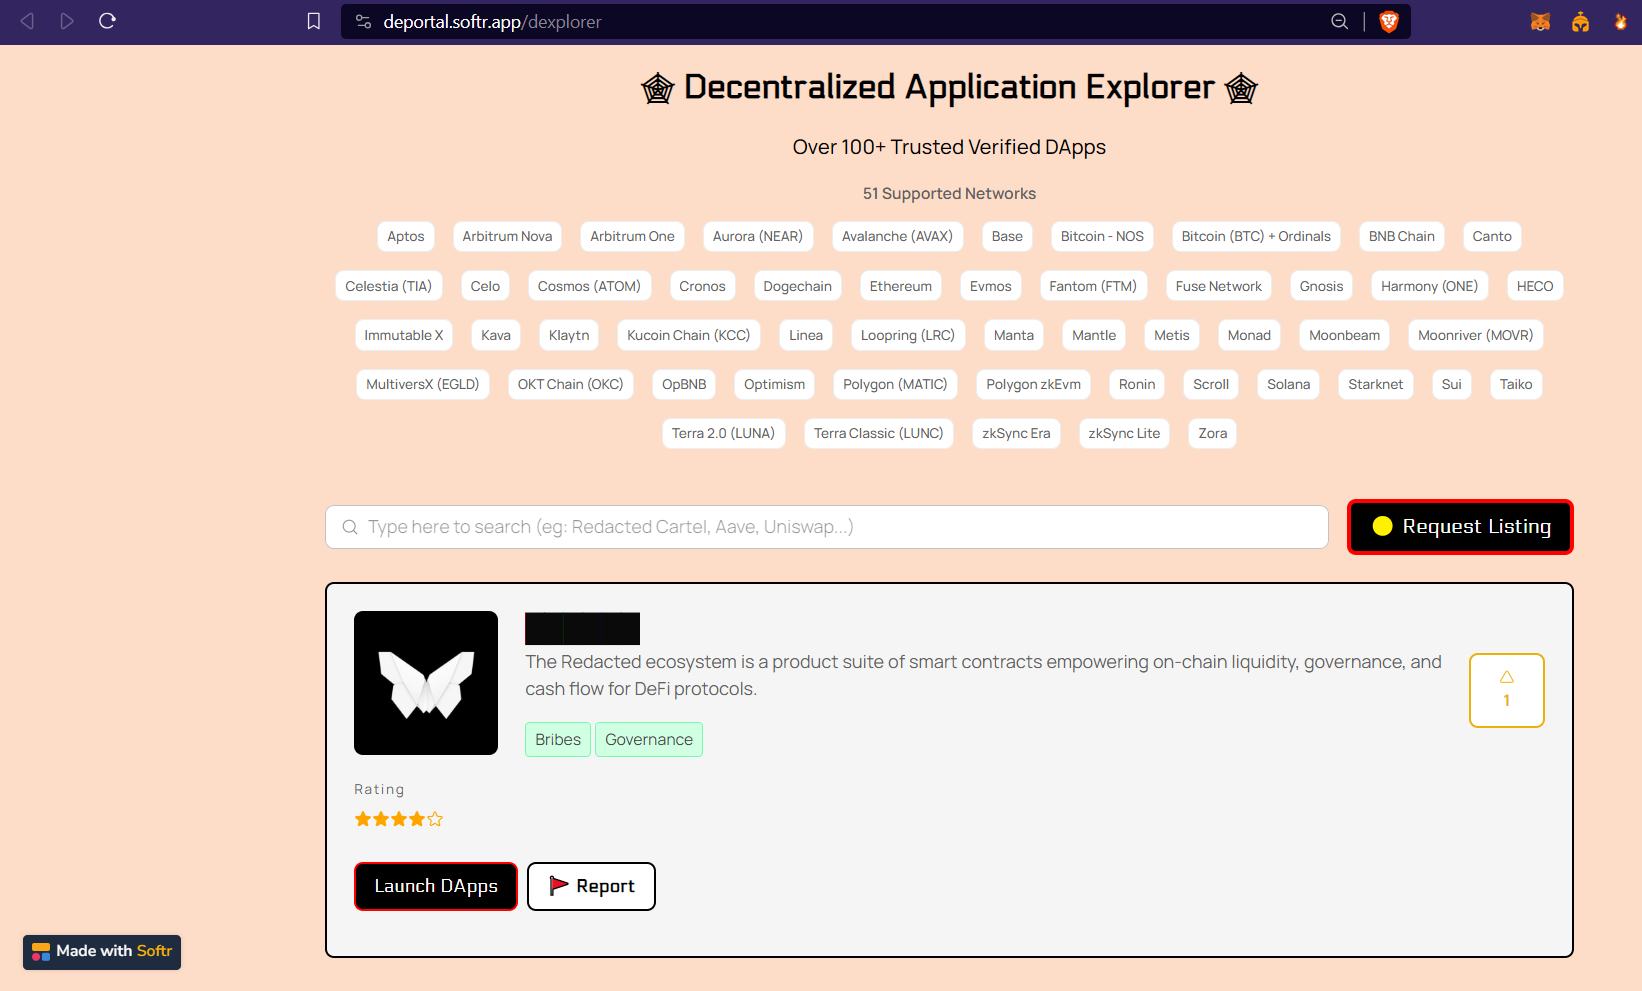Select the Mantle chip
The height and width of the screenshot is (991, 1642).
click(1093, 335)
